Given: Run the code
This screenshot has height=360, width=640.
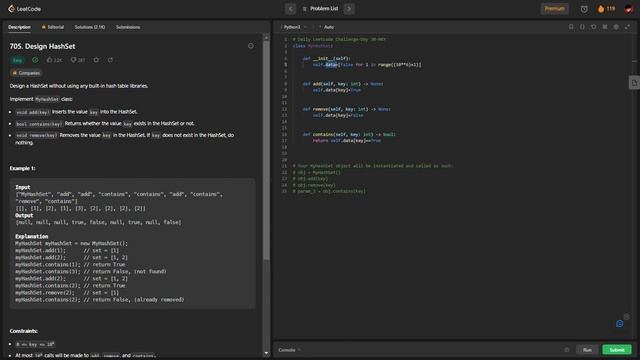Looking at the screenshot, I should pos(587,350).
